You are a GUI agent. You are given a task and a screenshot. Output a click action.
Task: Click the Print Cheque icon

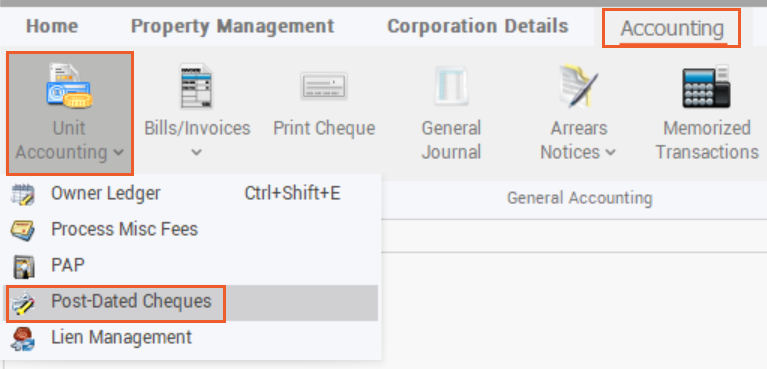(324, 87)
